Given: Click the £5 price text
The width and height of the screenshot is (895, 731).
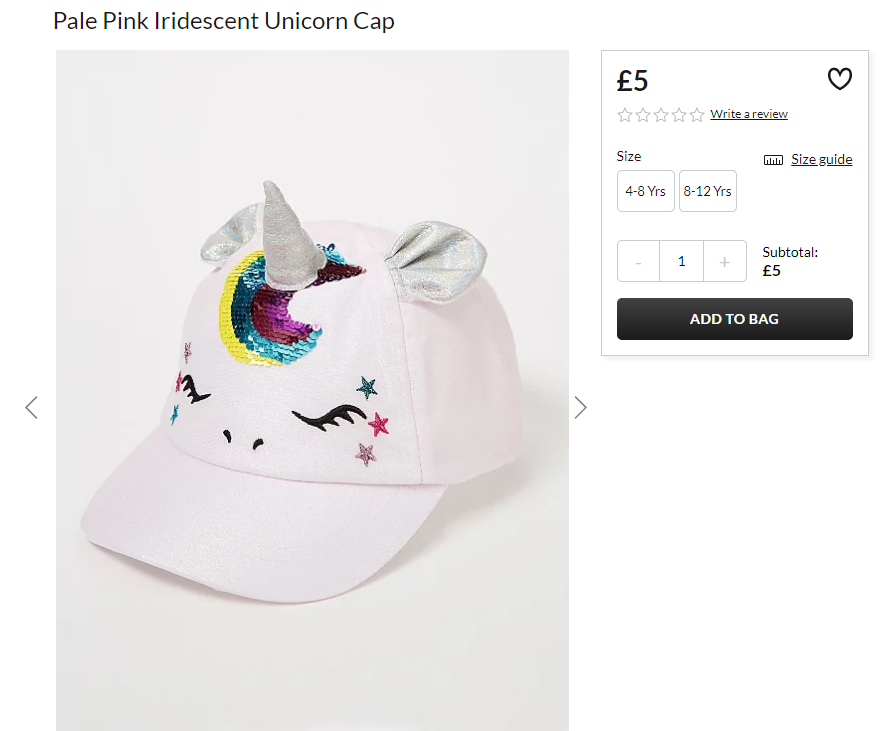Looking at the screenshot, I should [632, 80].
